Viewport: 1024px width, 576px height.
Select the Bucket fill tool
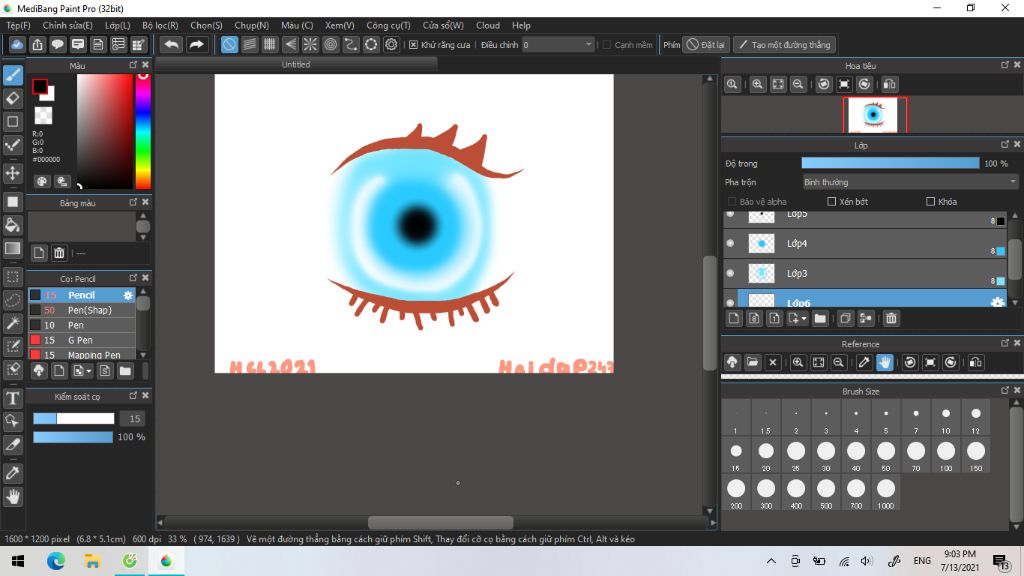pyautogui.click(x=12, y=225)
